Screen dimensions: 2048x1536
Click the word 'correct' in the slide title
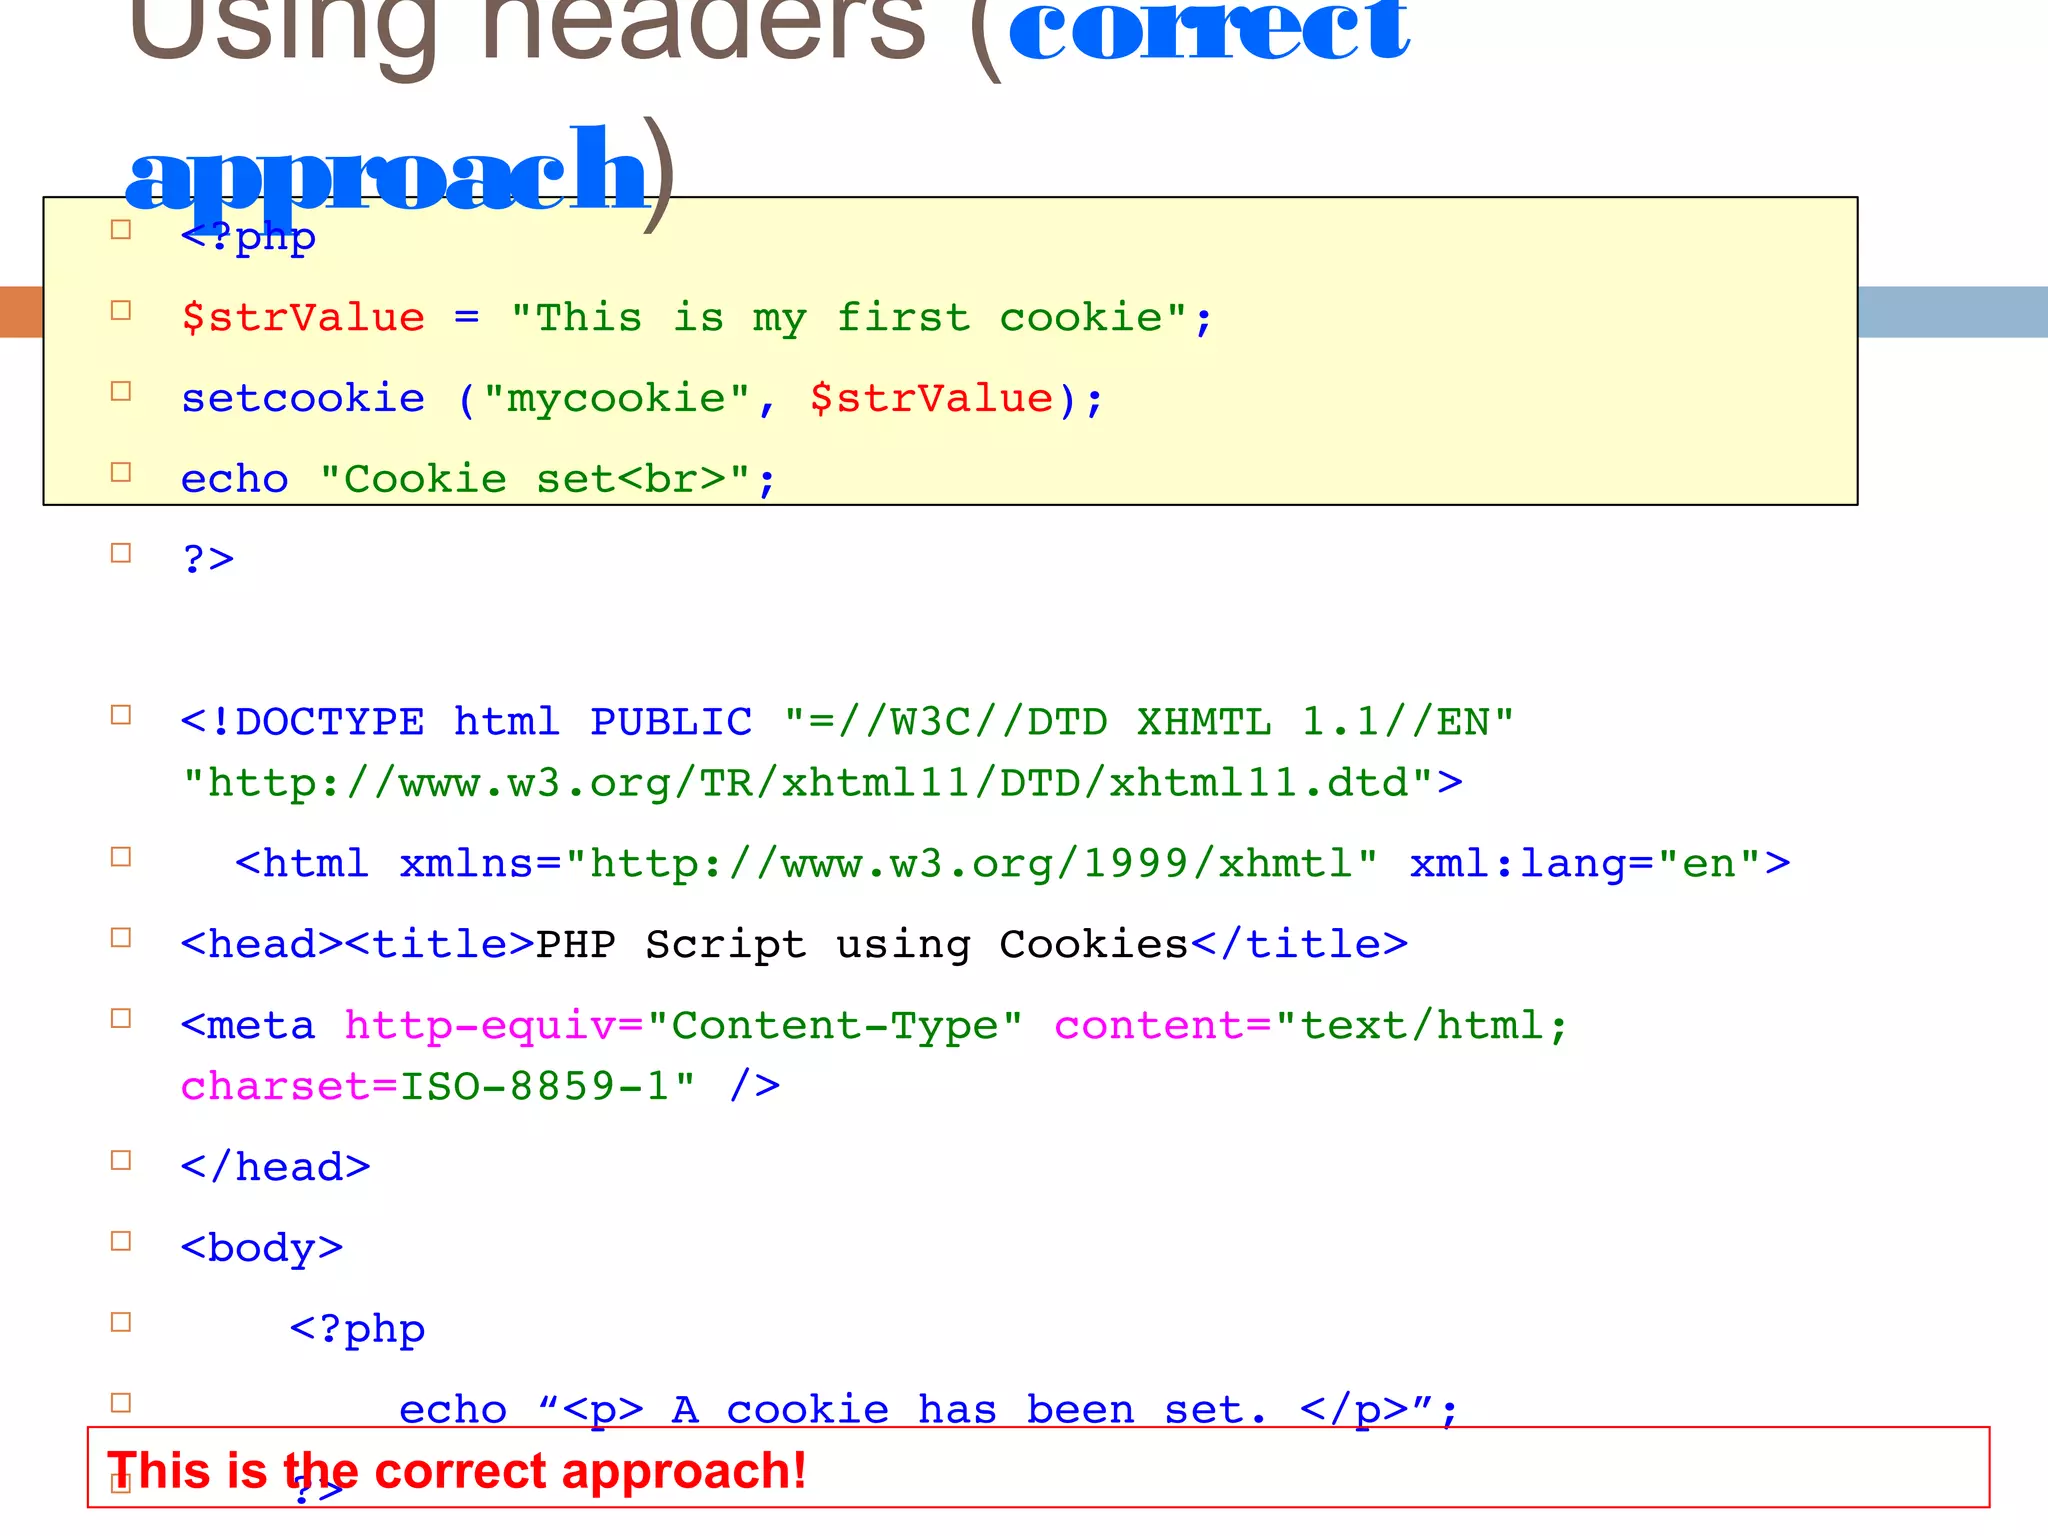click(1208, 30)
